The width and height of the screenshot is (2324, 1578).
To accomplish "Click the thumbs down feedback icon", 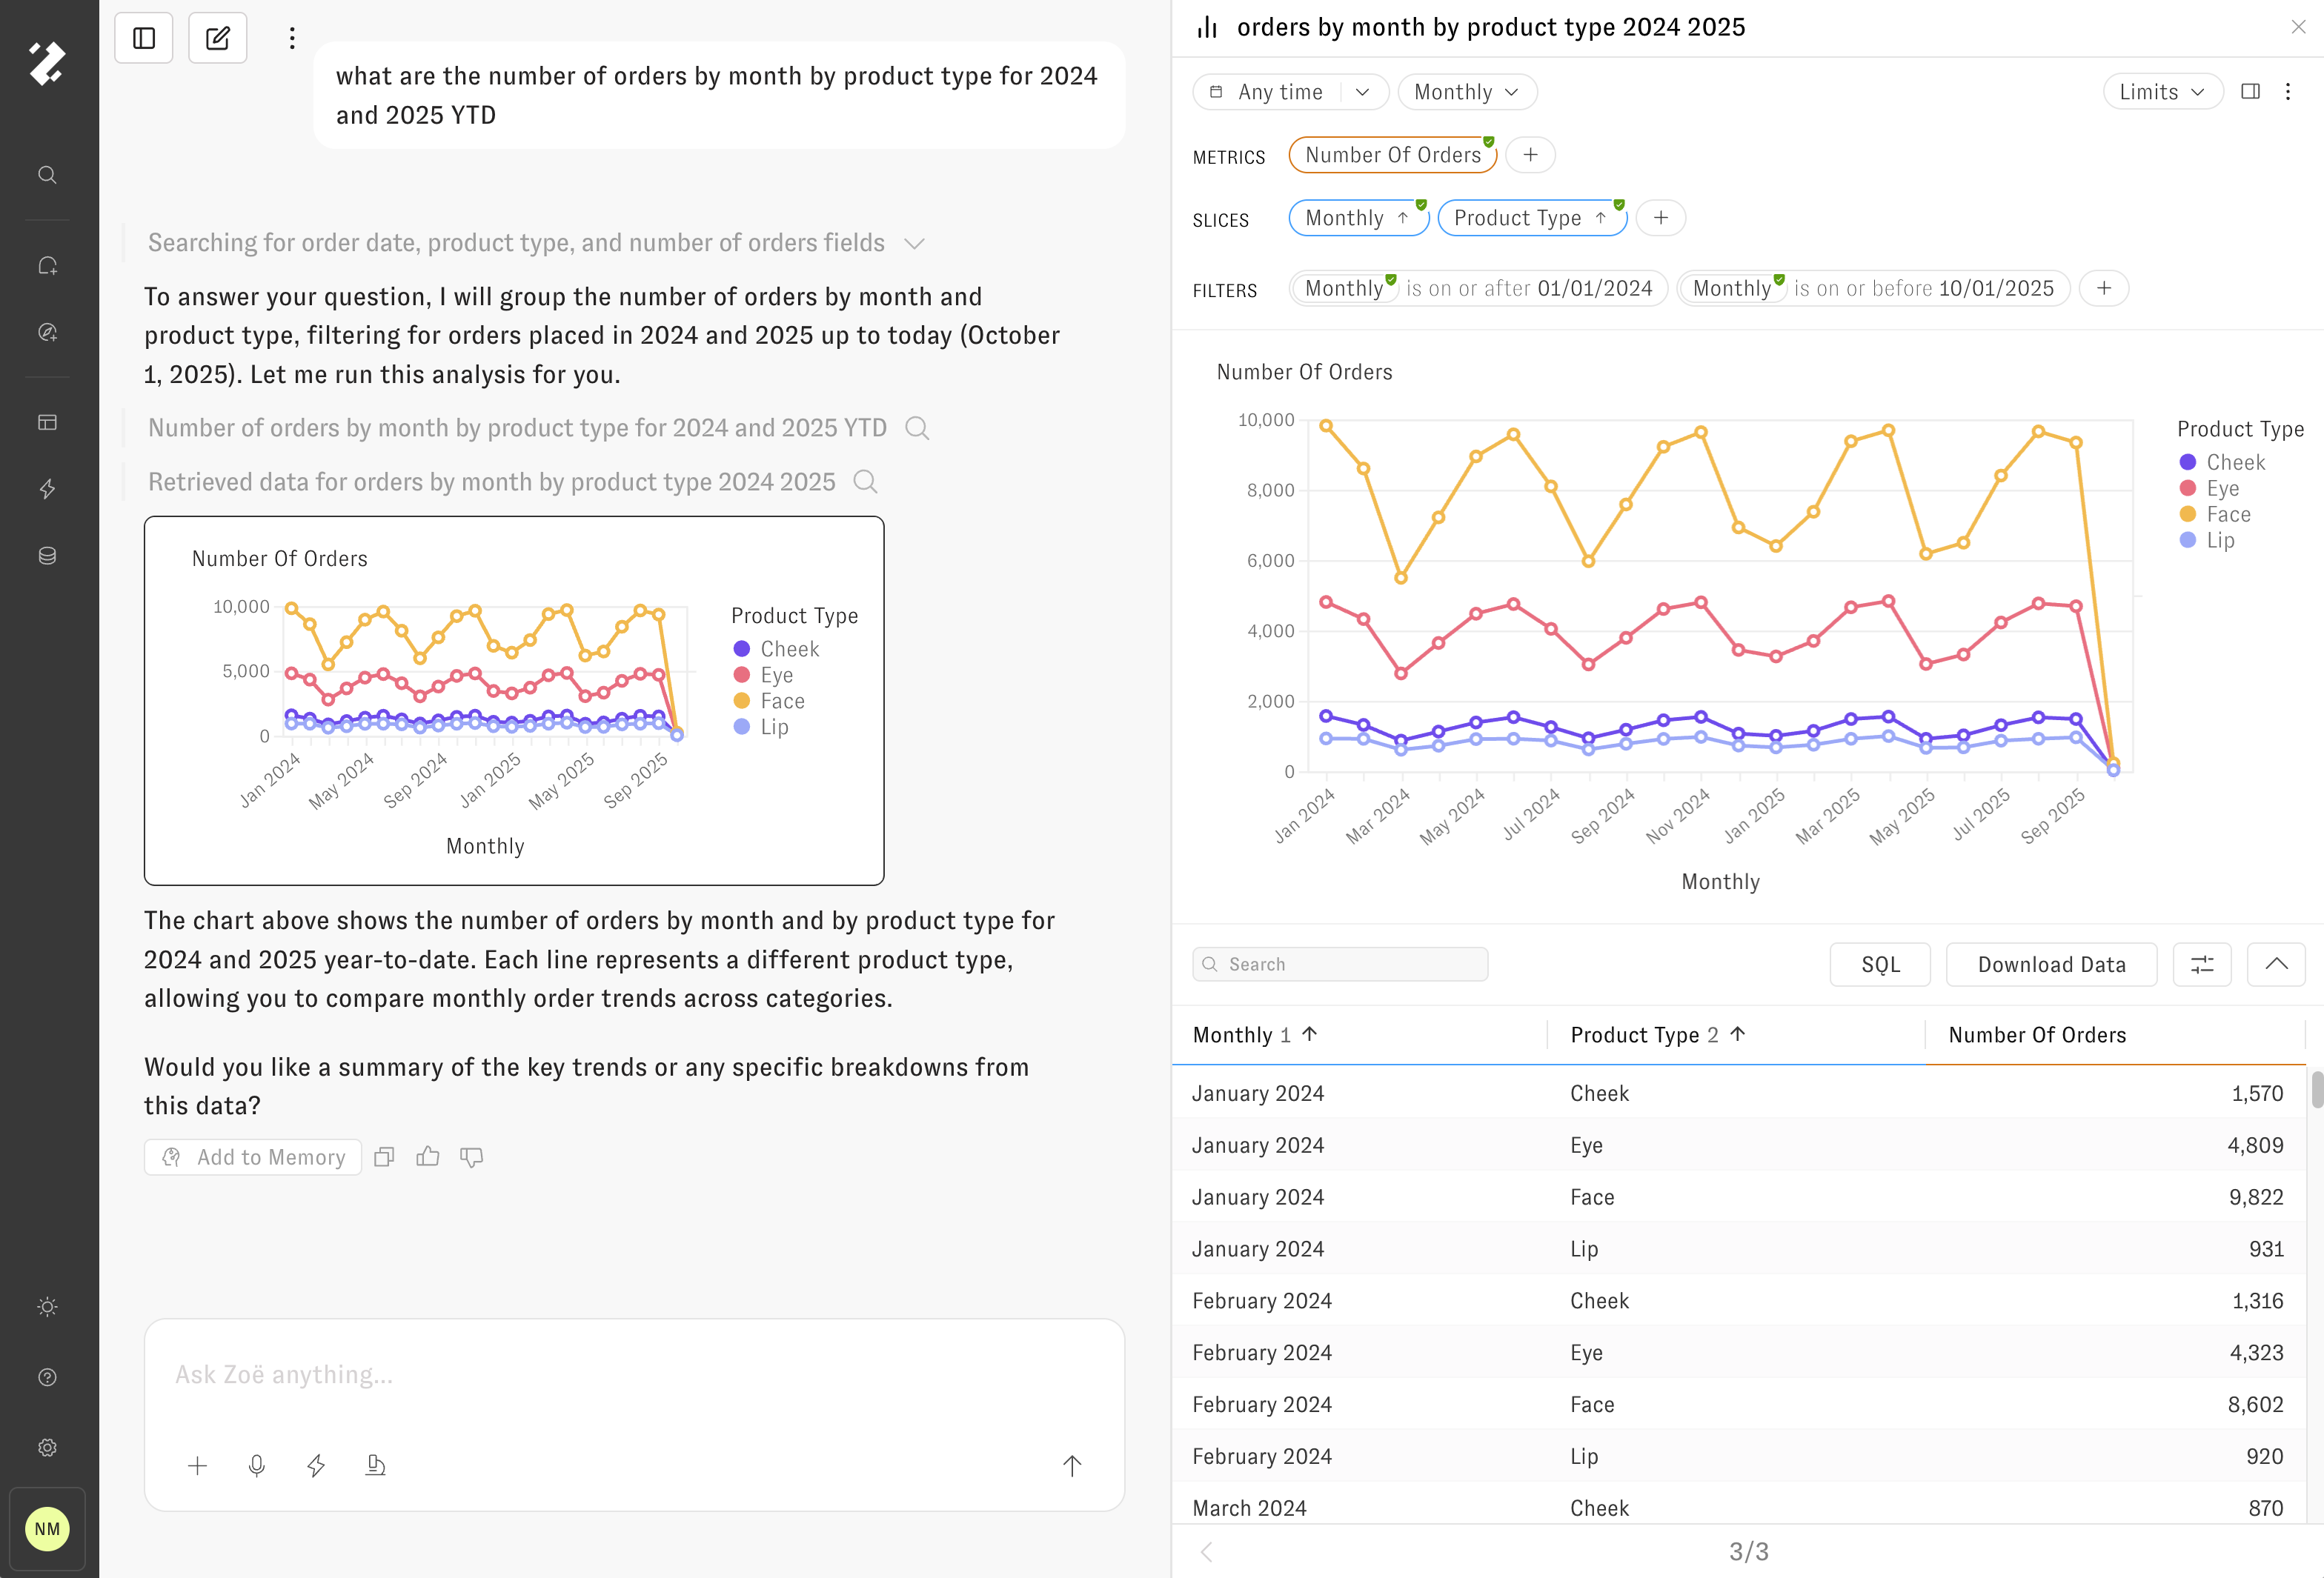I will (471, 1157).
